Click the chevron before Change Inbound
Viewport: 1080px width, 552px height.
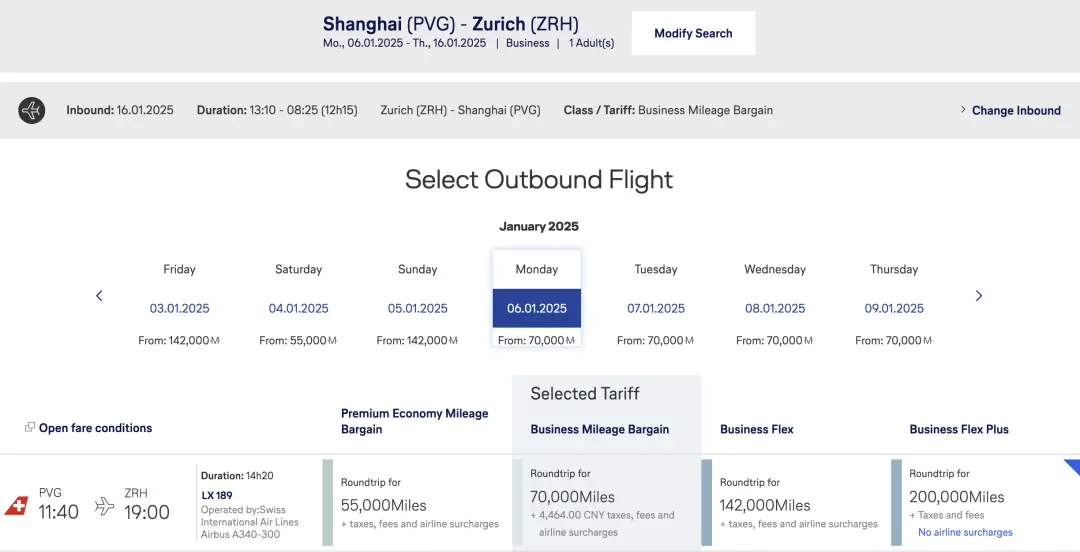click(x=963, y=110)
